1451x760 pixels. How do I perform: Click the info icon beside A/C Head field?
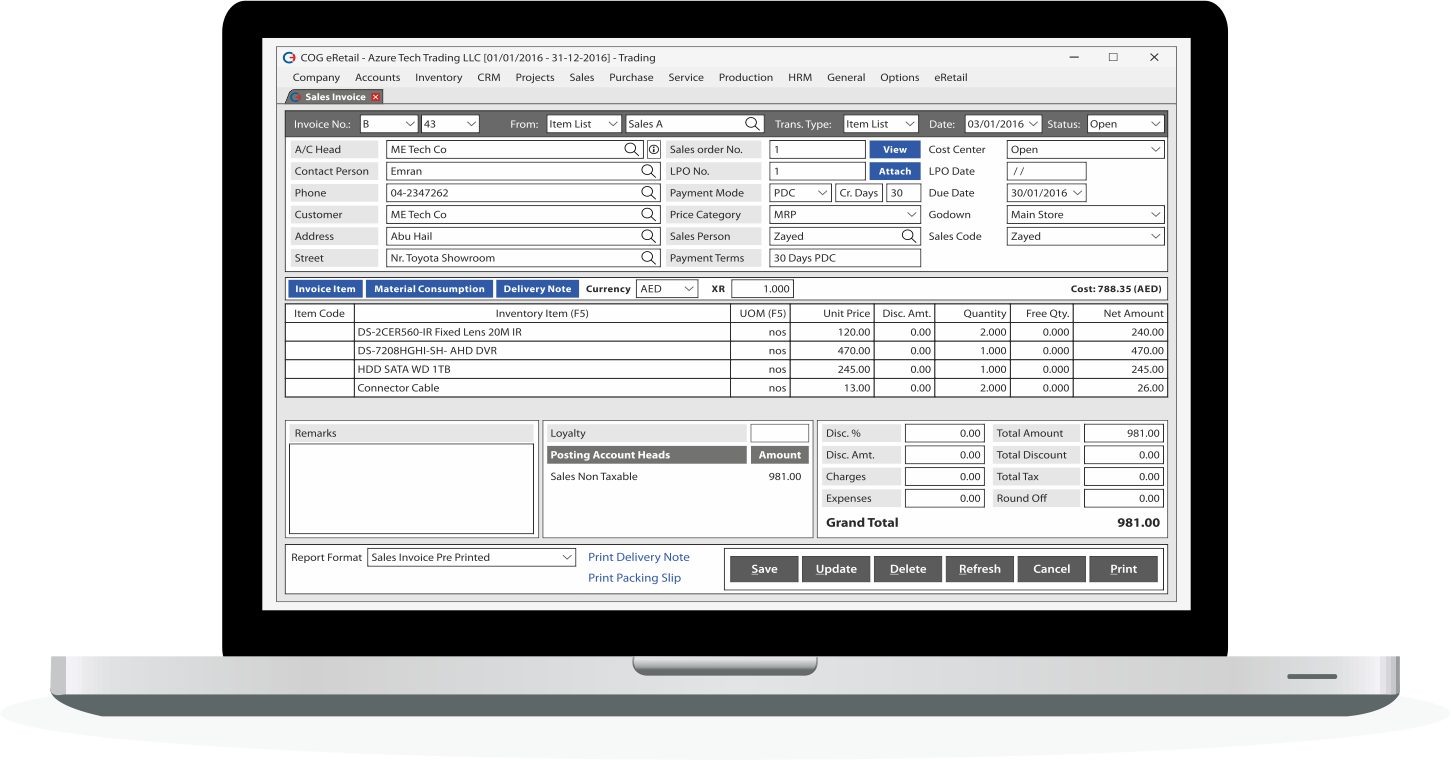click(x=651, y=149)
